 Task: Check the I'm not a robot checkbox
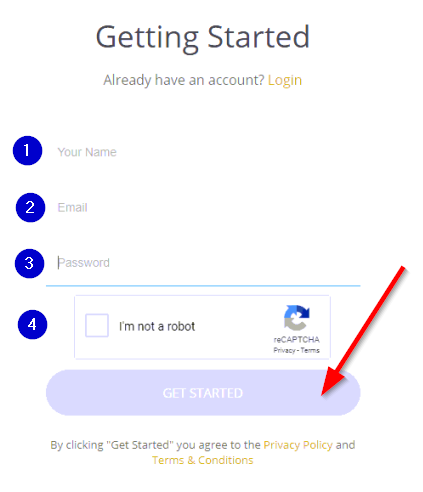[x=97, y=325]
